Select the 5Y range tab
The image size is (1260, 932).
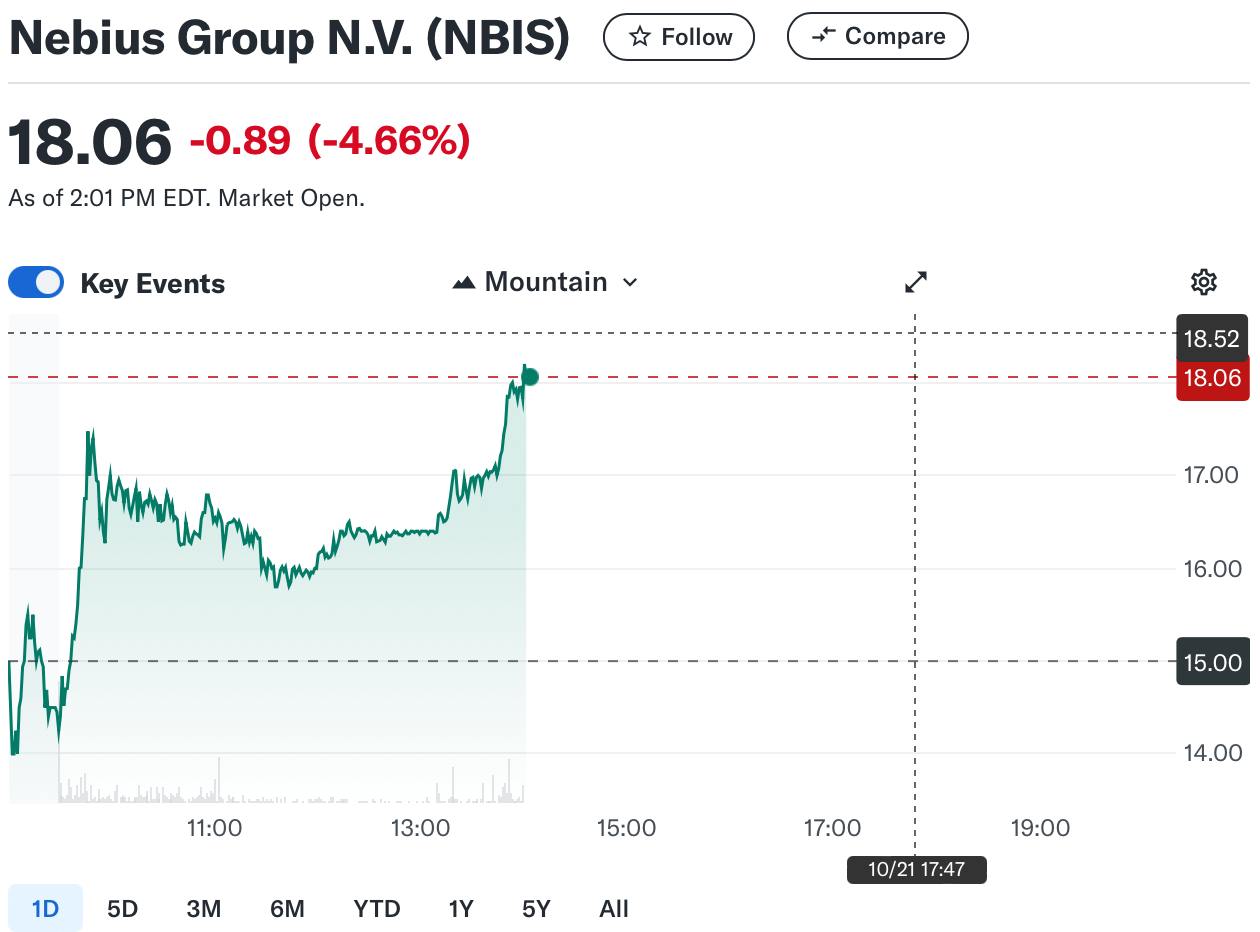(x=536, y=909)
